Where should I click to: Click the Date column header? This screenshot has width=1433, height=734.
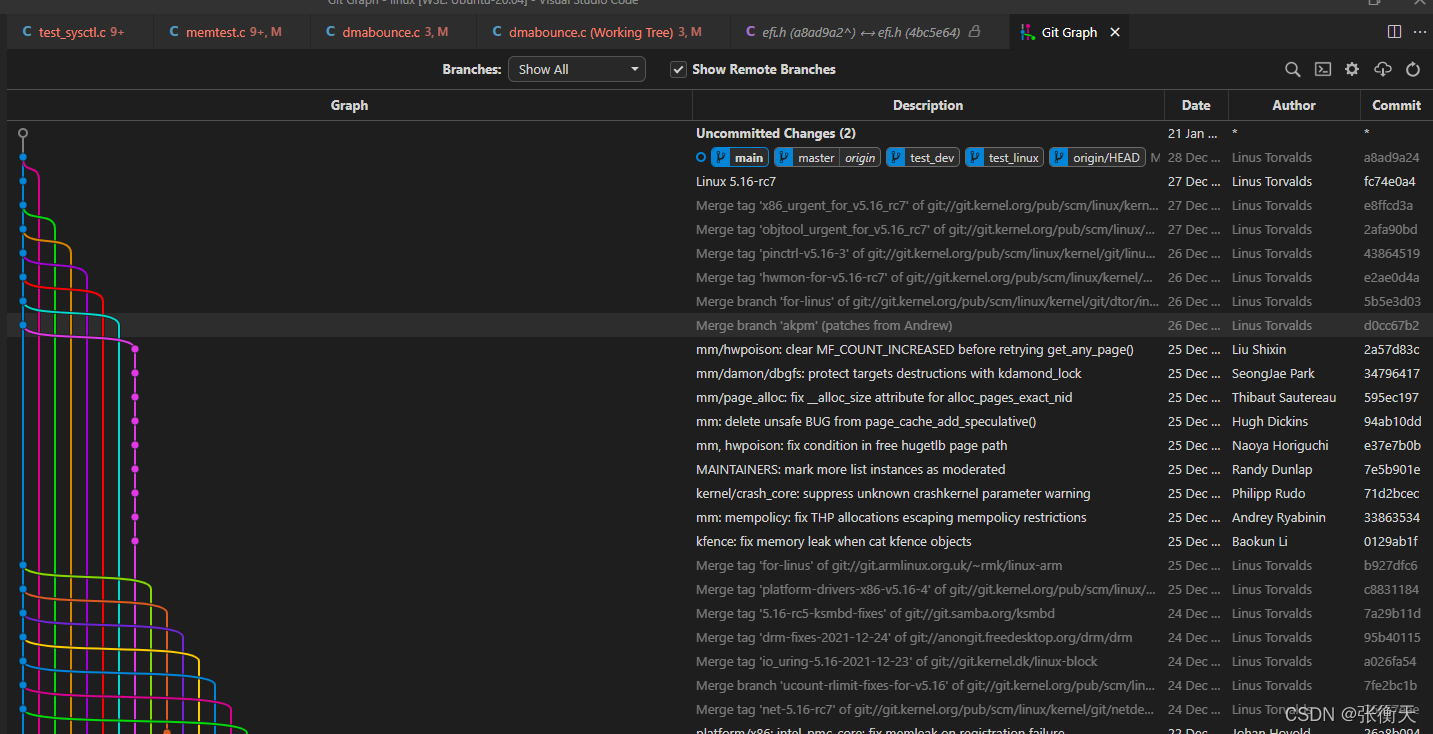(1196, 105)
